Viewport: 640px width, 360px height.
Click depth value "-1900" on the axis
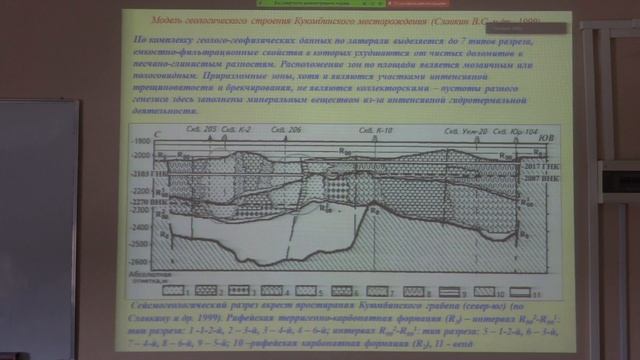tap(140, 141)
